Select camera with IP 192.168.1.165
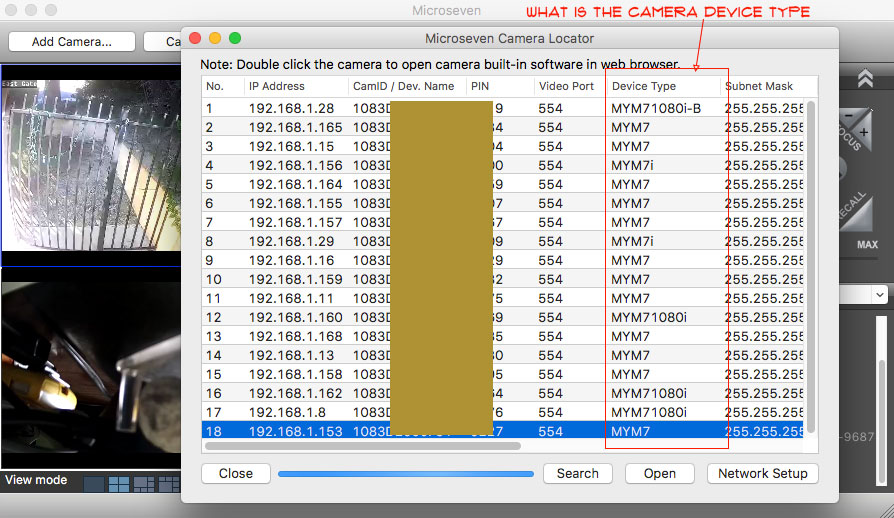This screenshot has height=518, width=894. [x=502, y=127]
